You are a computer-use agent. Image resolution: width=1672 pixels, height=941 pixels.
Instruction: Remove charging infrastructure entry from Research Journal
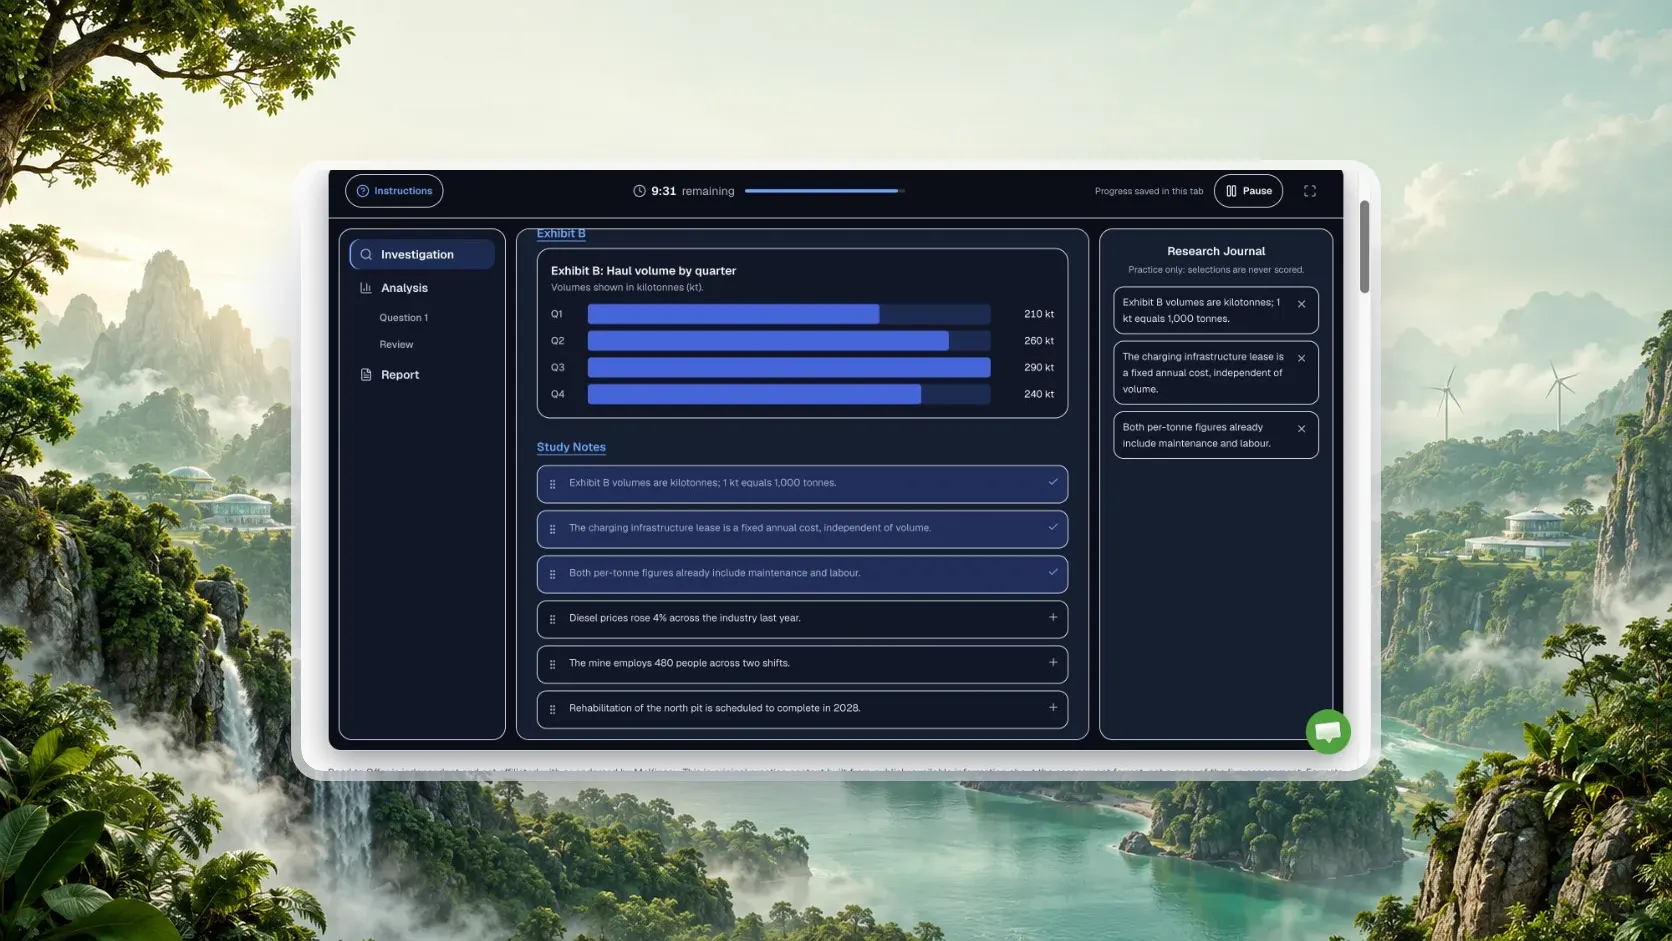(x=1301, y=358)
